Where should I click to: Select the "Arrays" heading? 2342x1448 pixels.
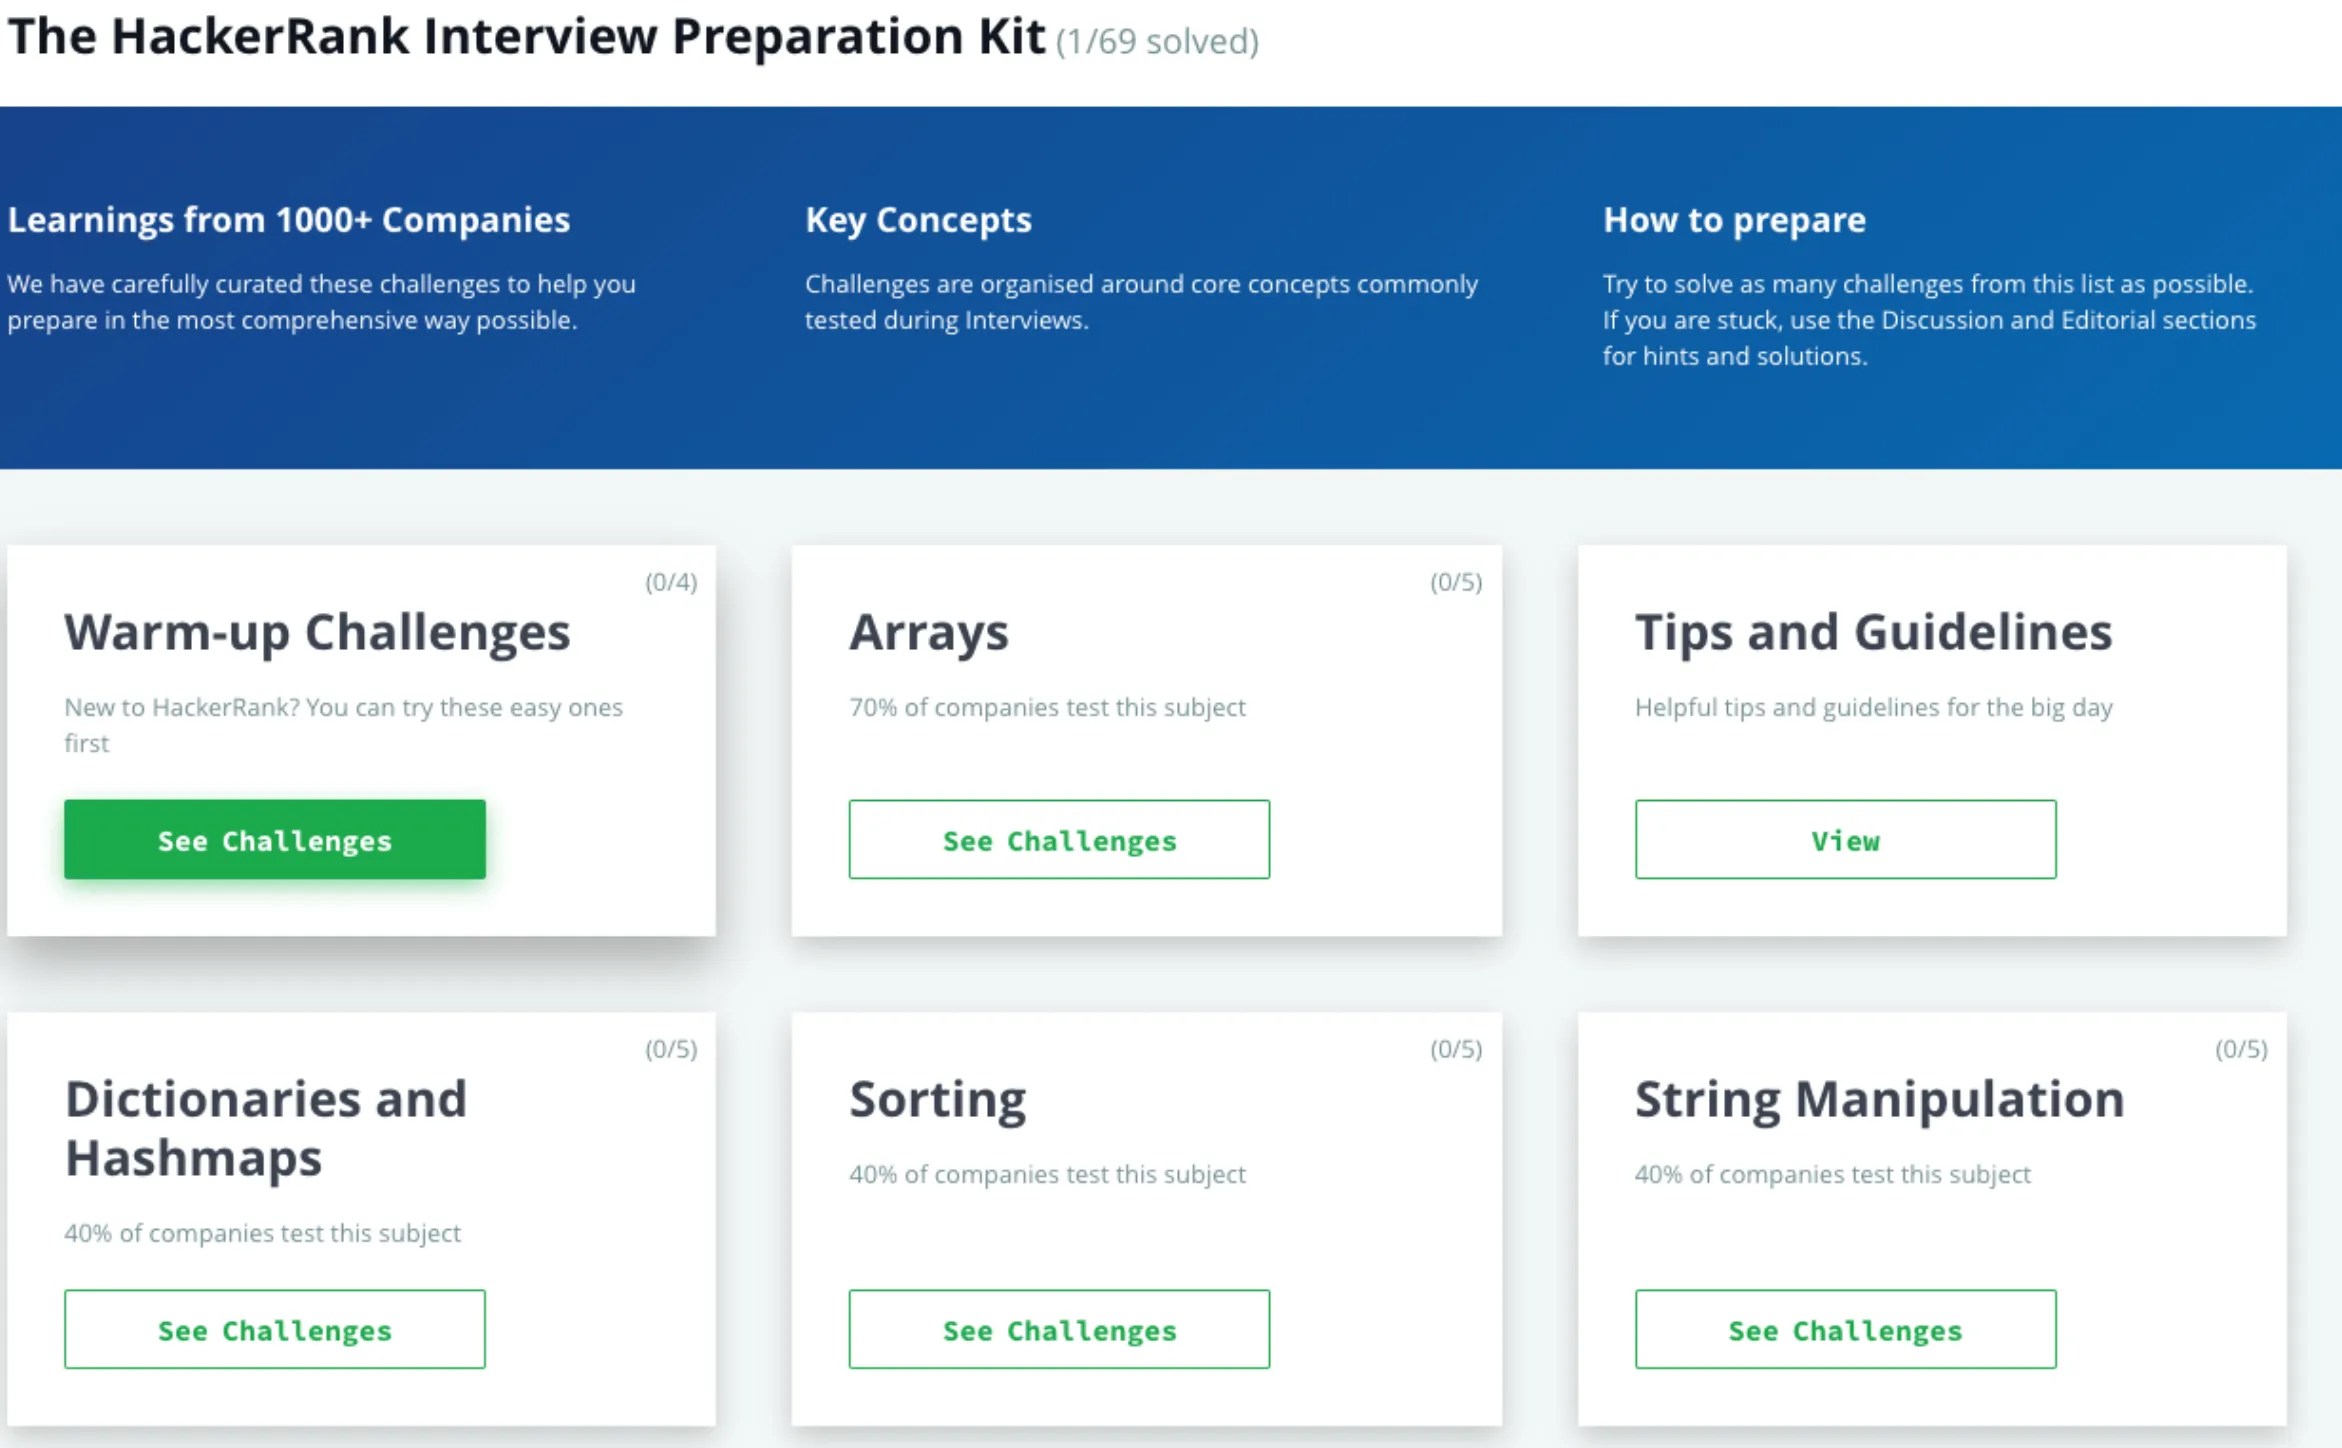(929, 631)
